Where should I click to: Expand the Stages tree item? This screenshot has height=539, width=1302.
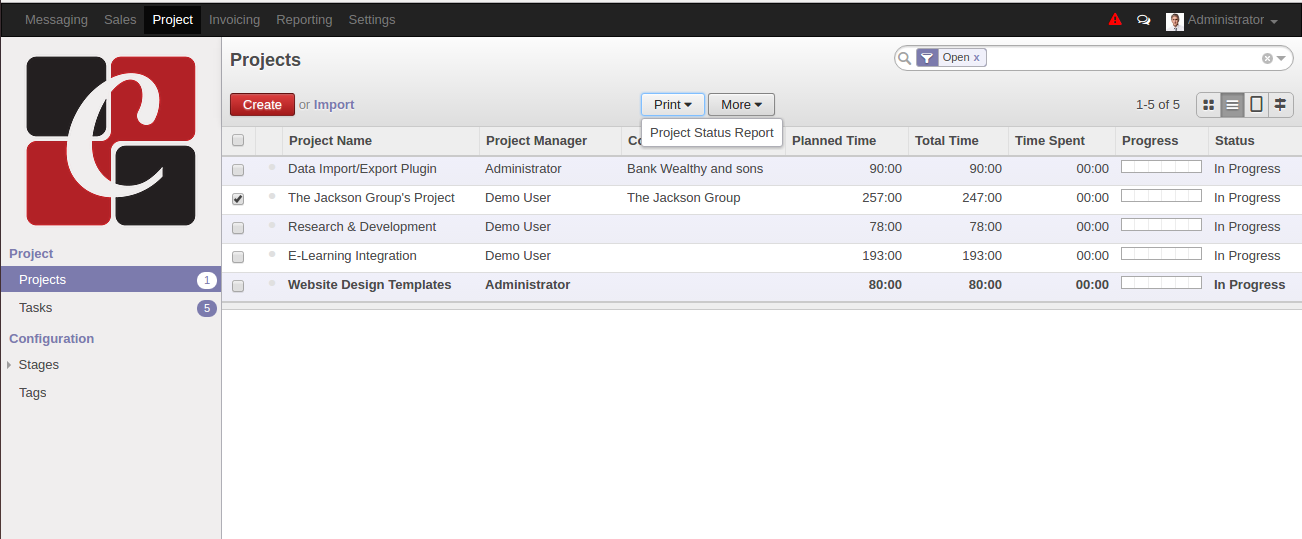pos(9,365)
